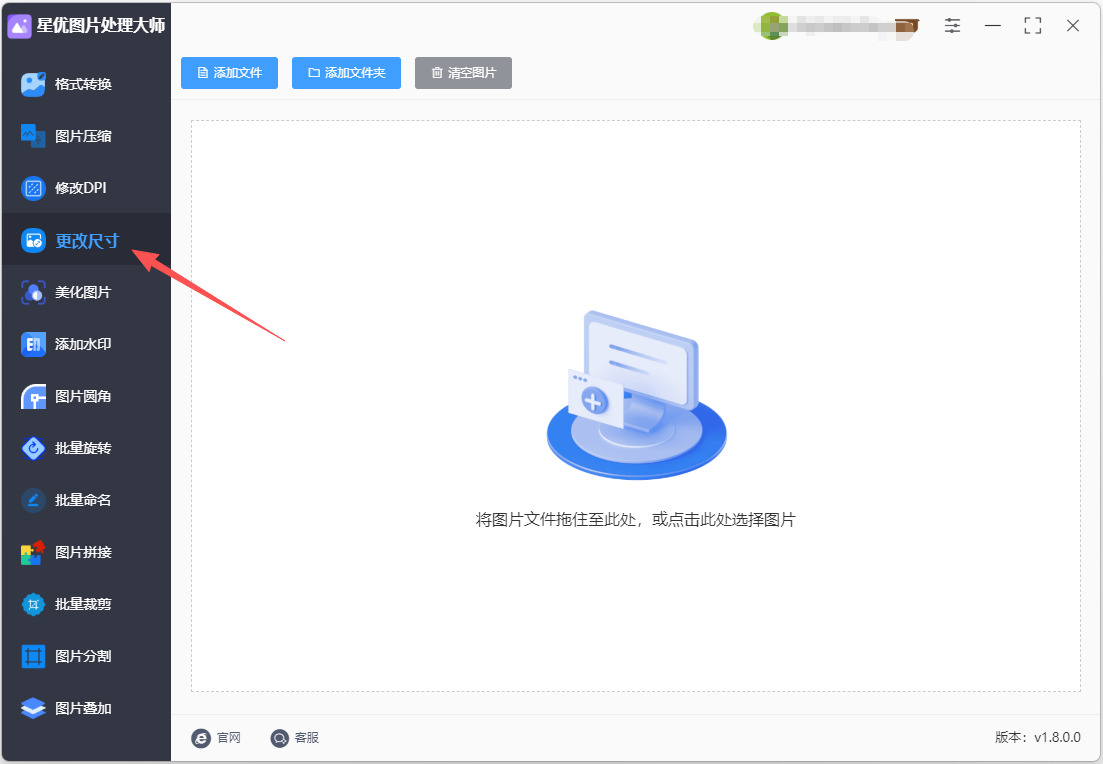
Task: Go to 批量命名 menu item
Action: pyautogui.click(x=86, y=500)
